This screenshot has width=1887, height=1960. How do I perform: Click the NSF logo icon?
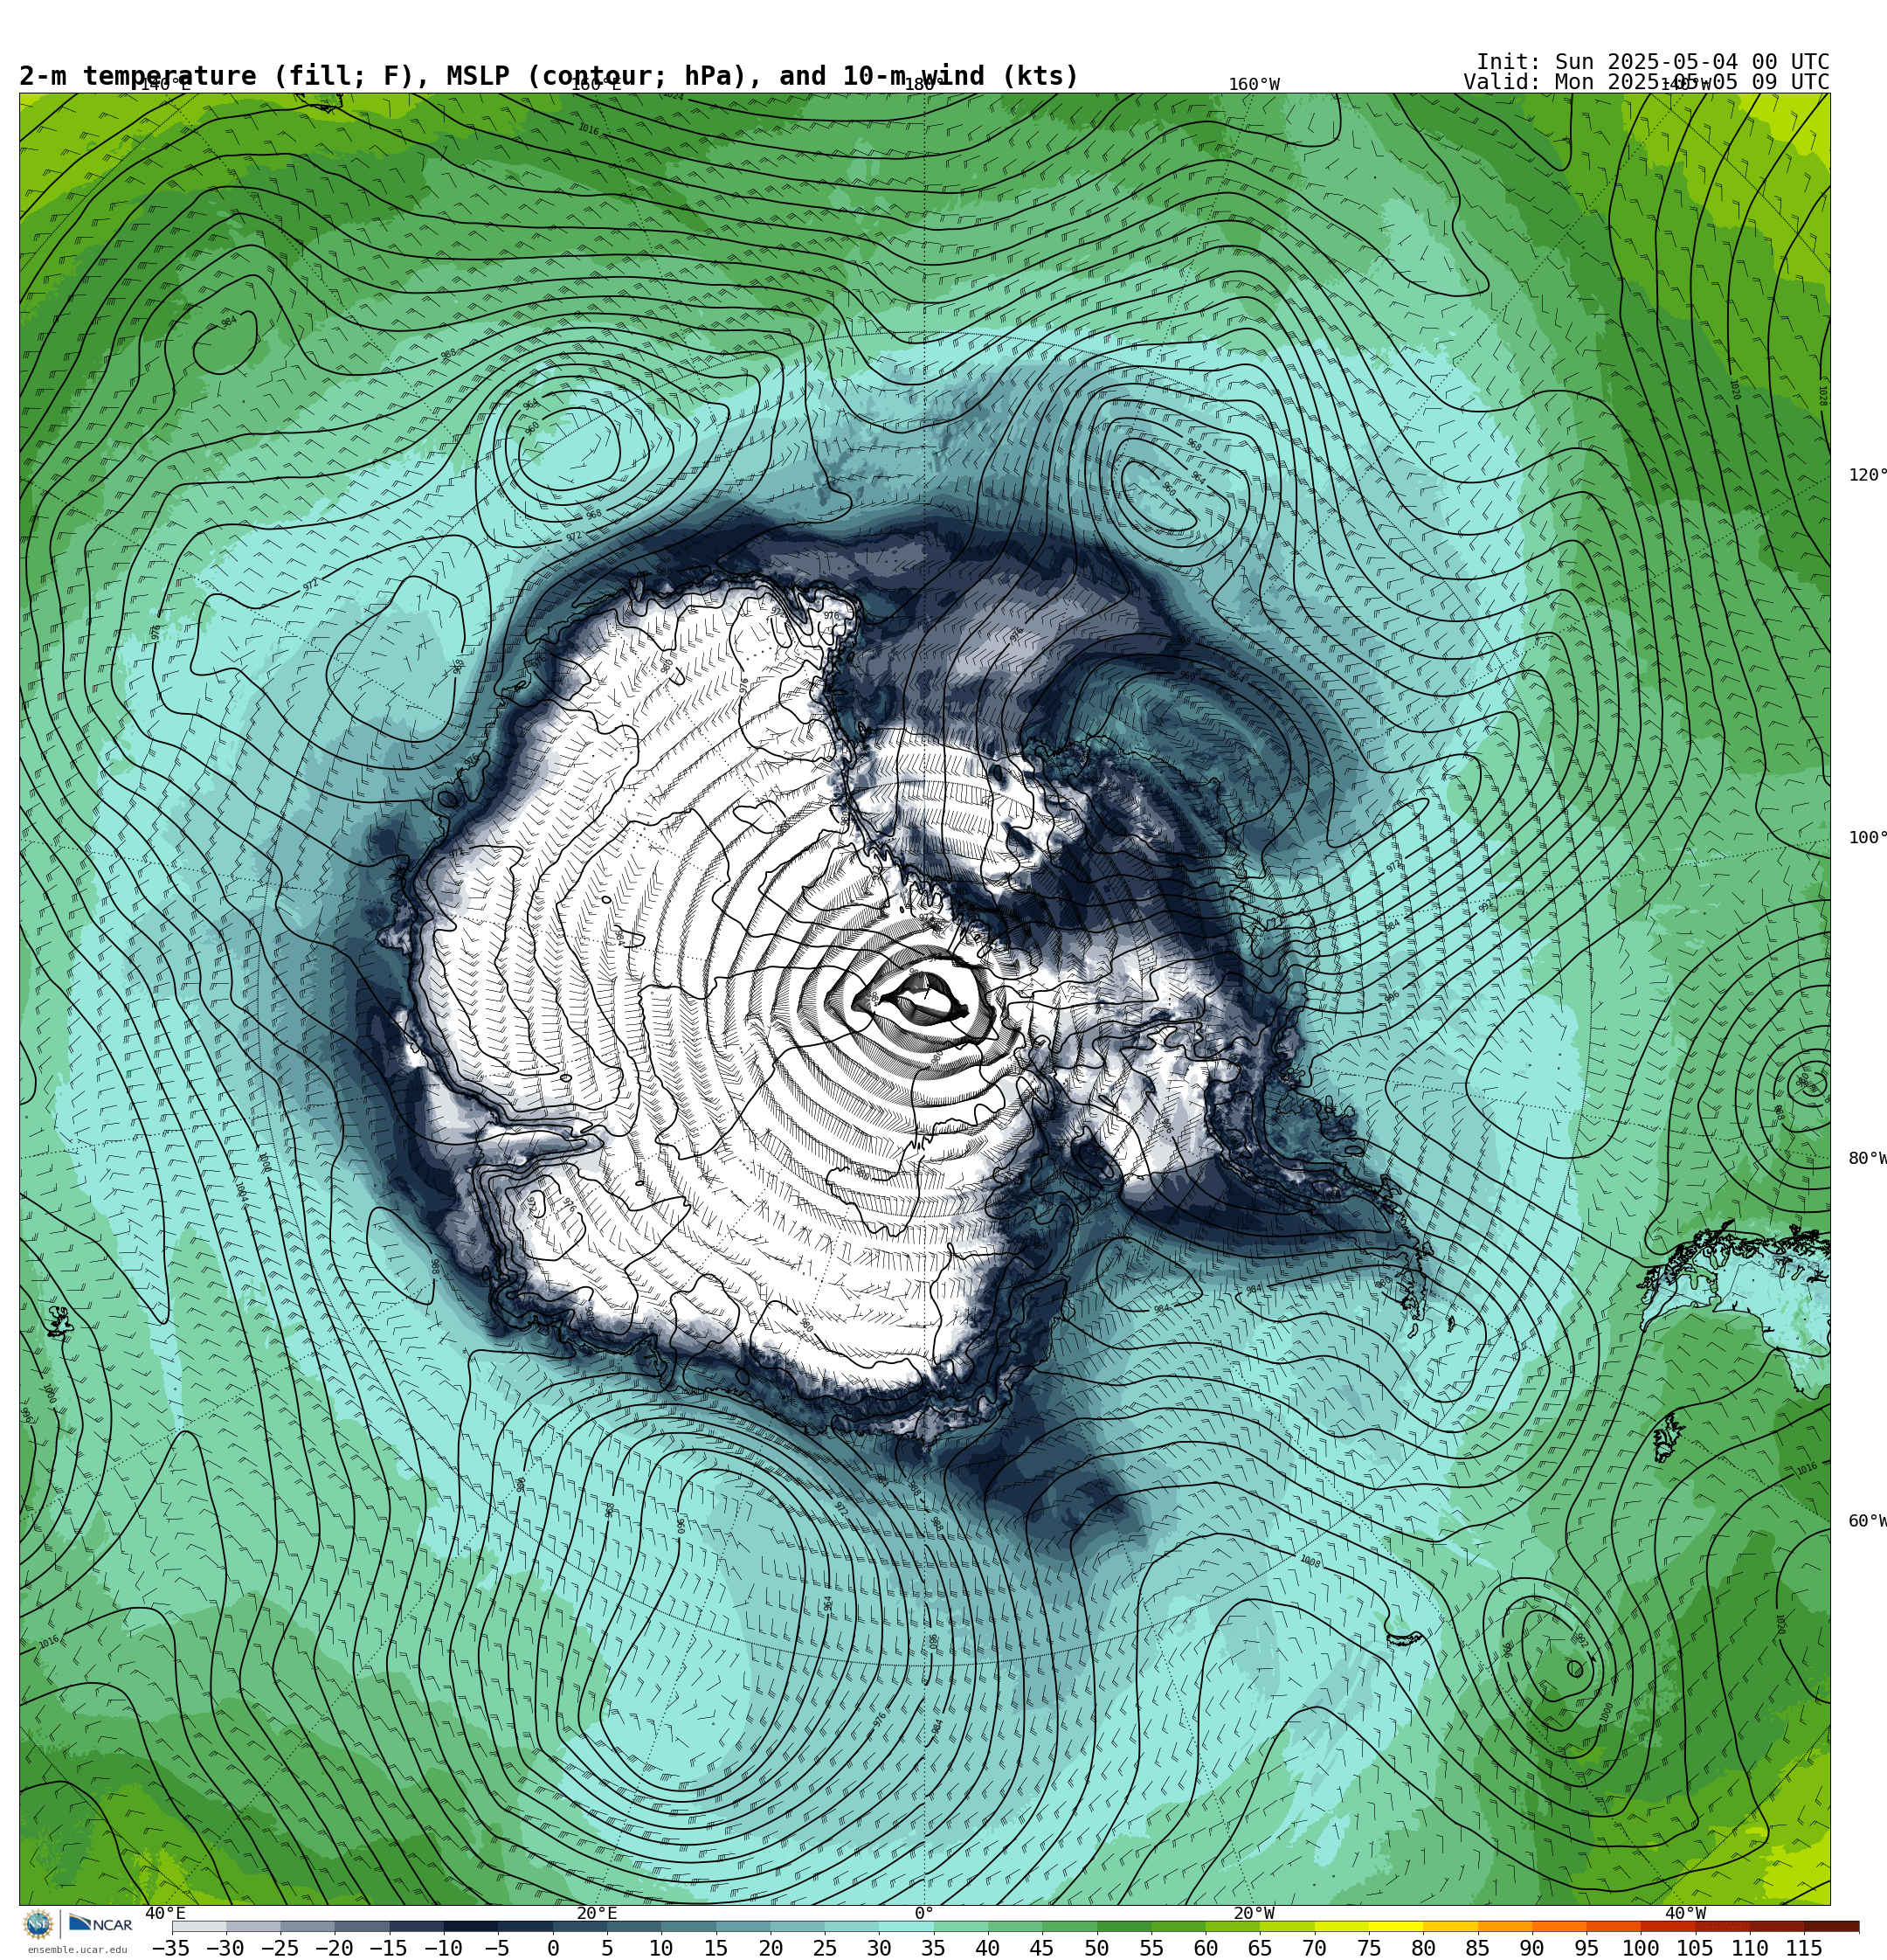[38, 1923]
